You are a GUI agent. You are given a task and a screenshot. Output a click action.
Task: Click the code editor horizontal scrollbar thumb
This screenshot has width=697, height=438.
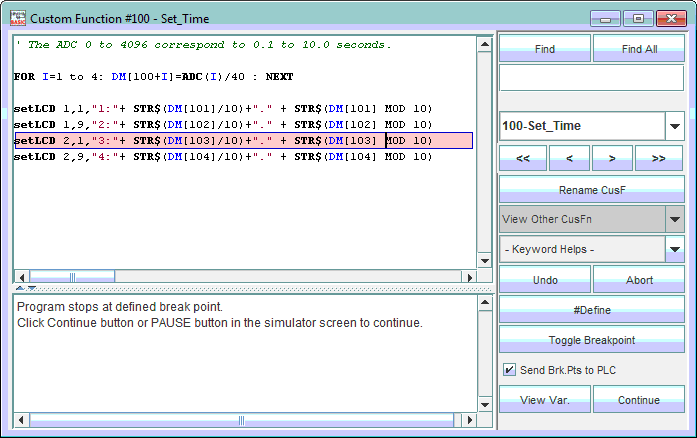click(72, 277)
